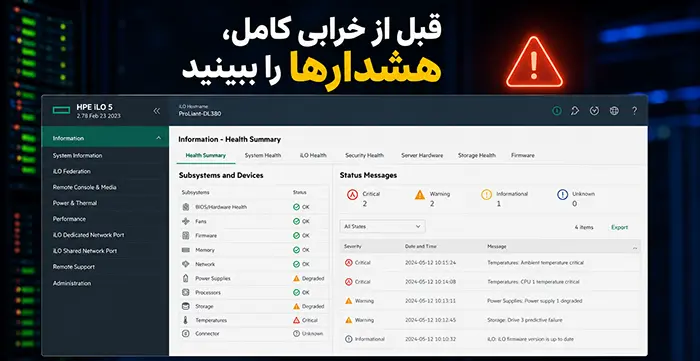The image size is (700, 361).
Task: Open the Firmware tab
Action: [x=523, y=155]
